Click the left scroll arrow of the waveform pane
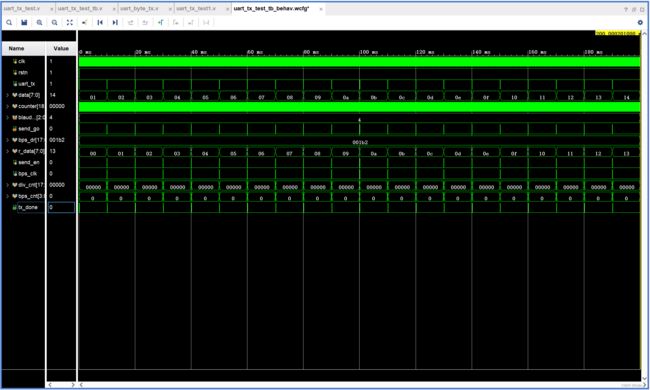650x390 pixels. (82, 385)
